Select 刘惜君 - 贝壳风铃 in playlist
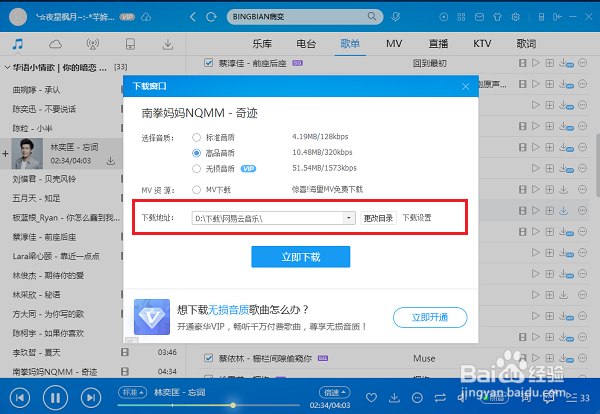Screen dimensions: 600x414 [44, 179]
